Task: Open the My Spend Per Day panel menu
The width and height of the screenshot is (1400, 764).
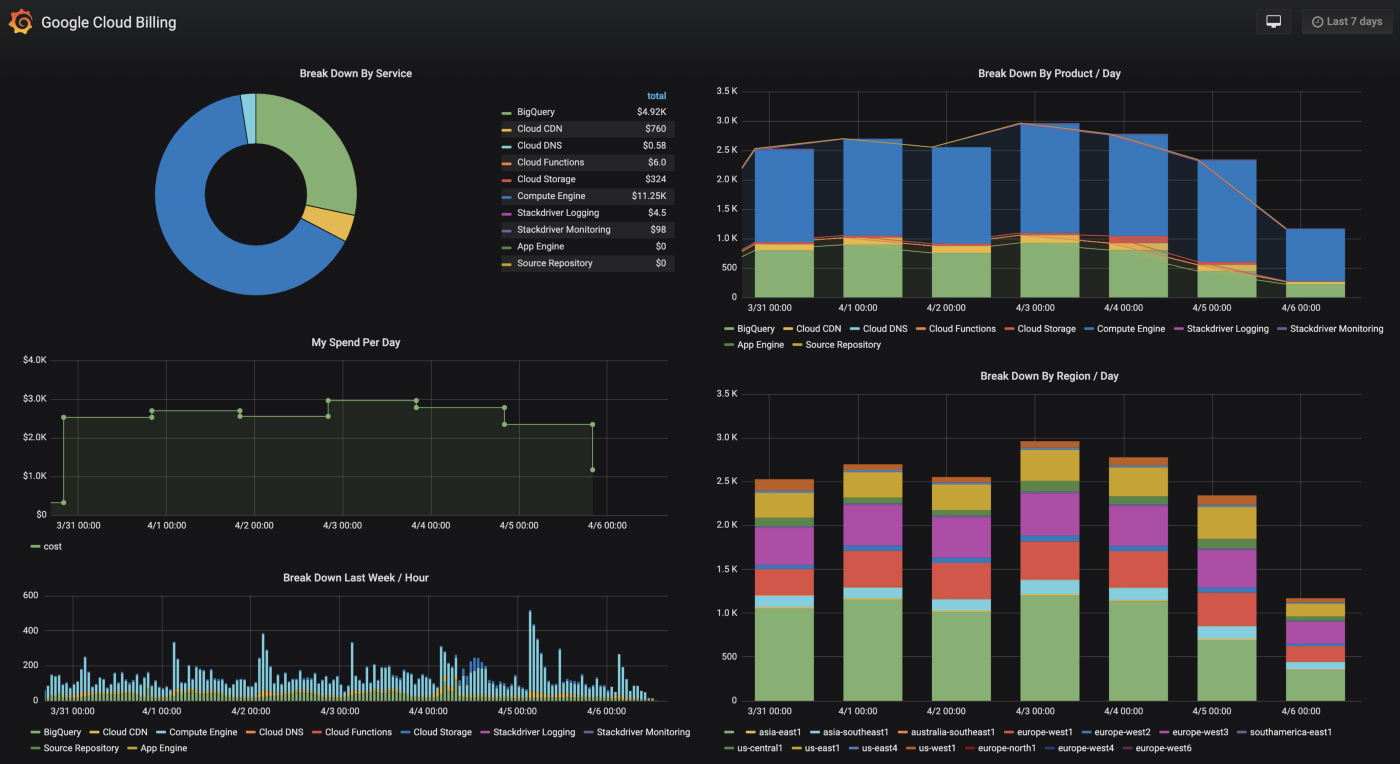Action: (356, 342)
